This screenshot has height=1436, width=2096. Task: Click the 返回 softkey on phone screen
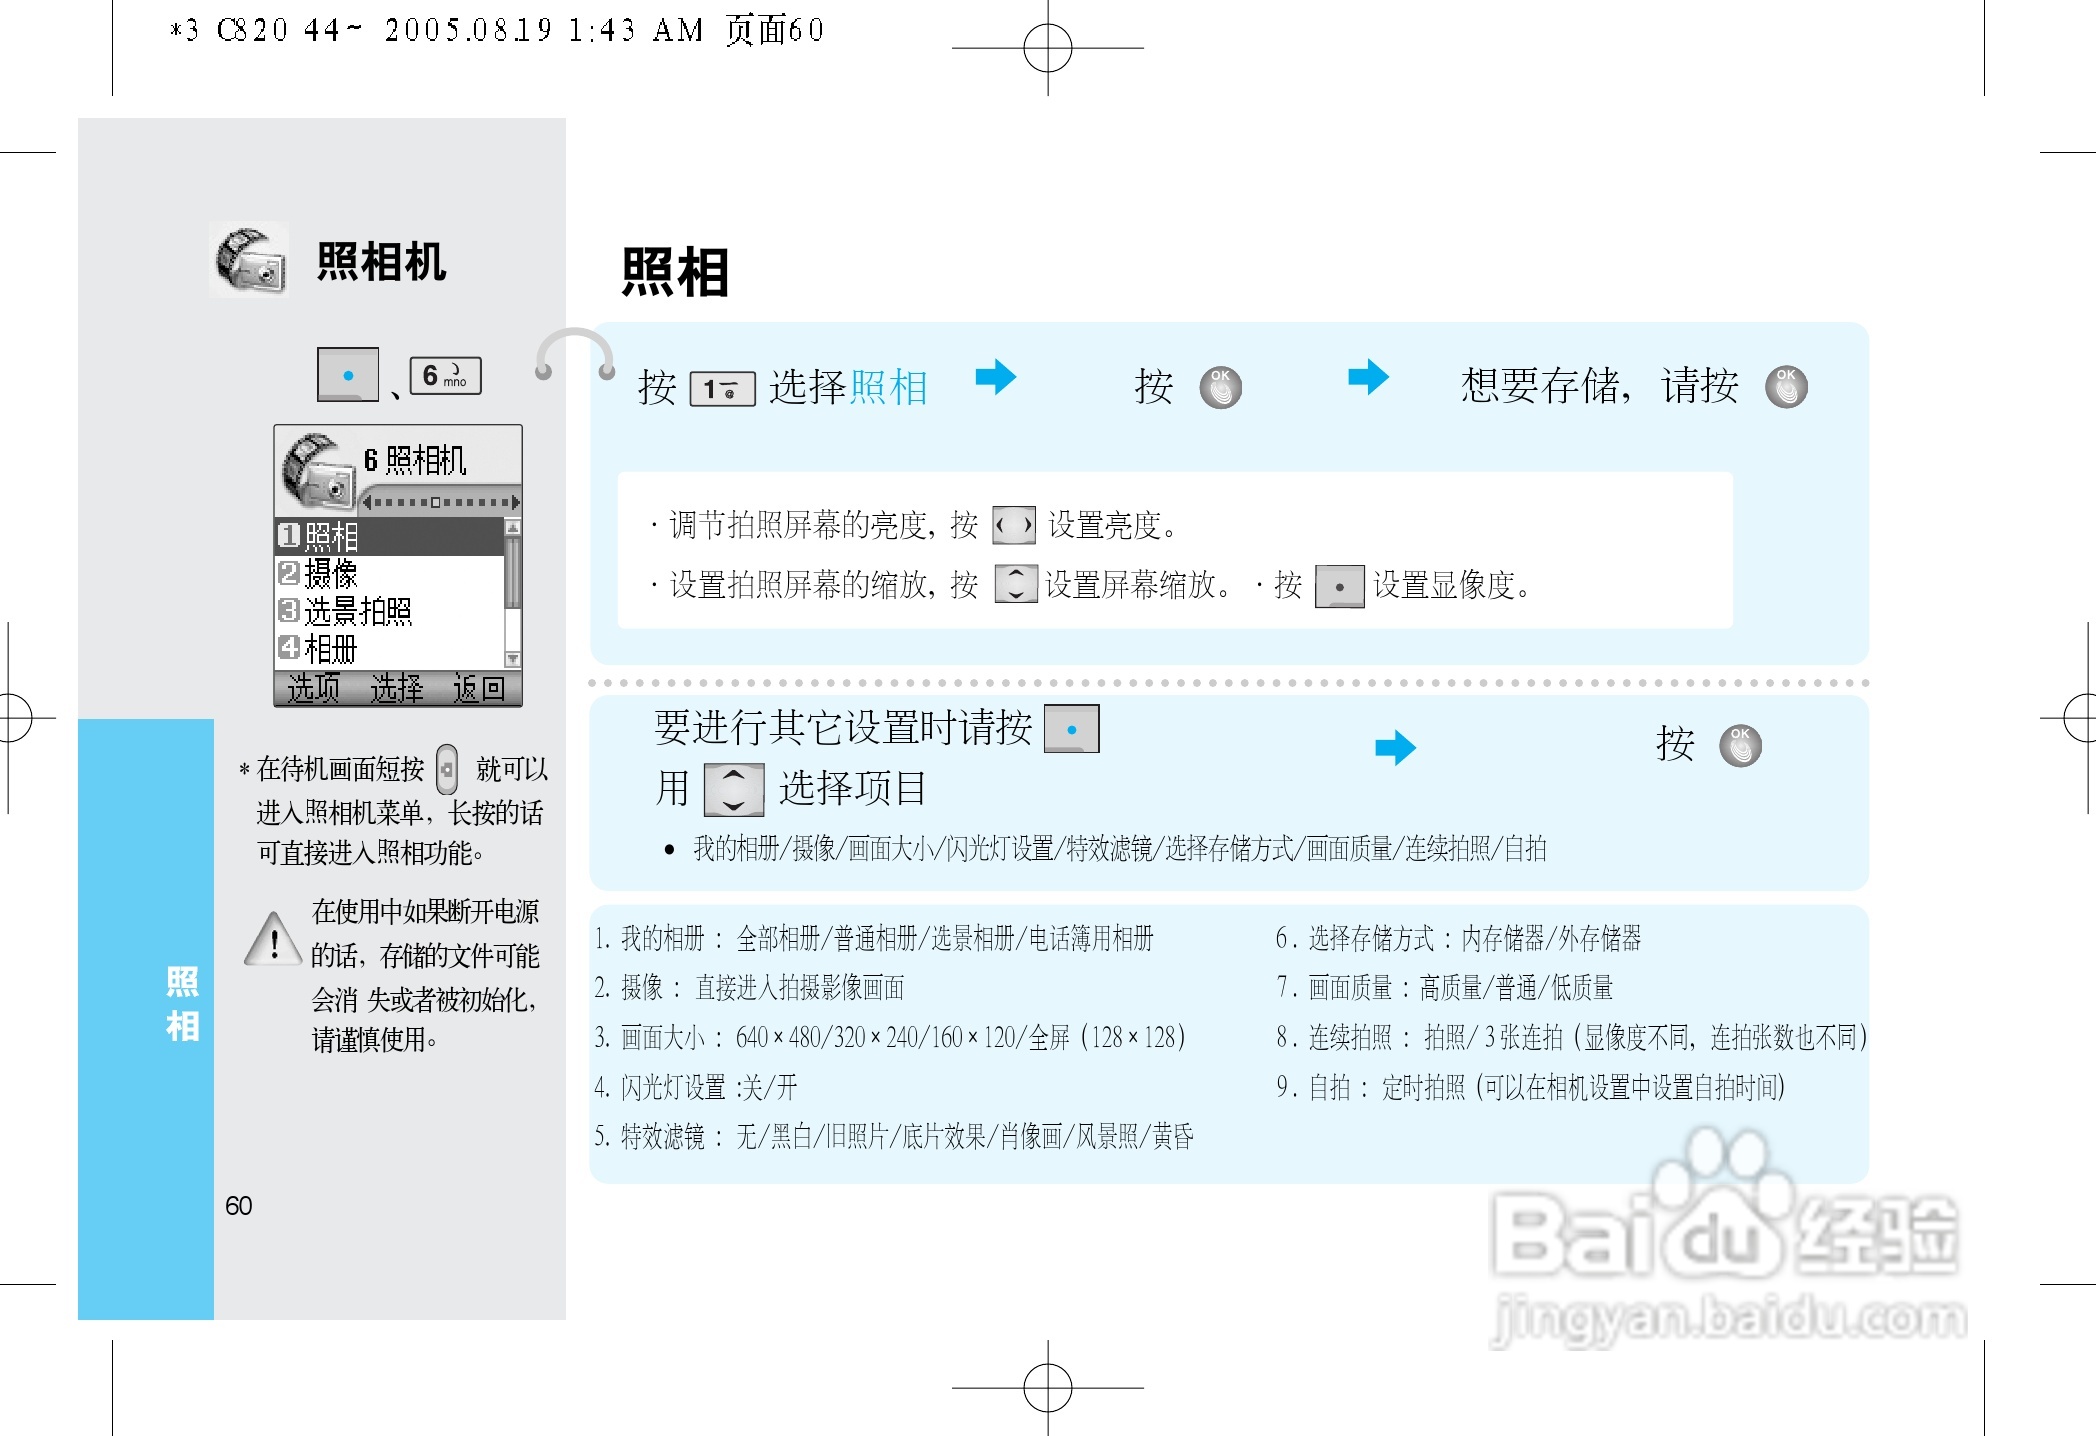[478, 688]
